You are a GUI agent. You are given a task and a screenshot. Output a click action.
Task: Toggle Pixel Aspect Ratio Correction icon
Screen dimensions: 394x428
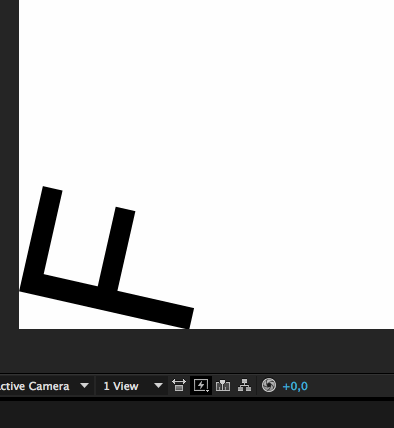pos(179,386)
